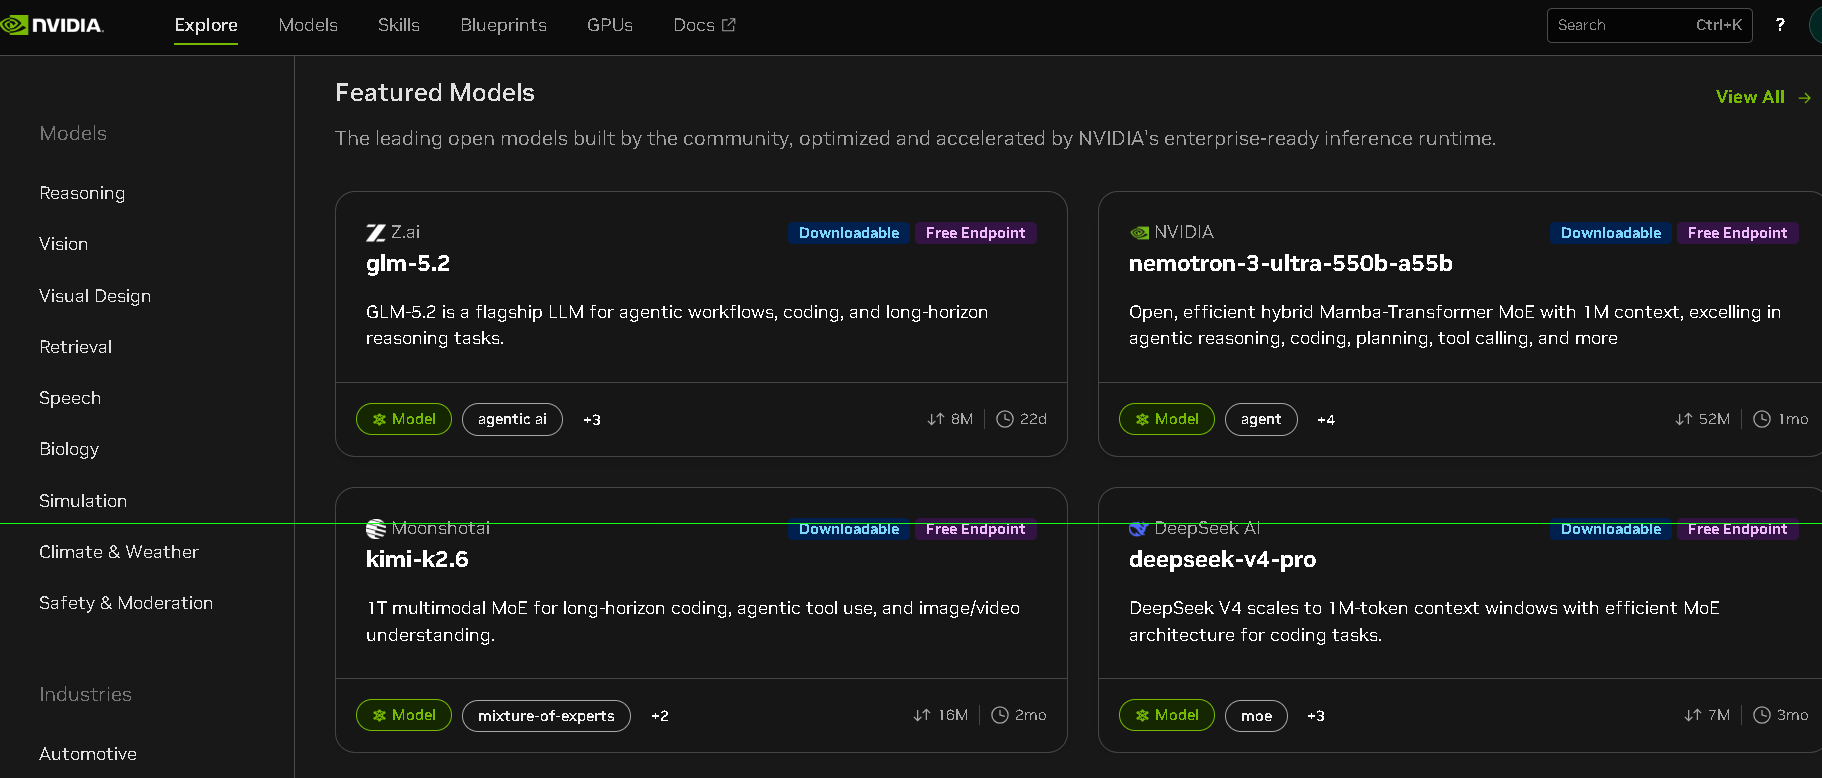
Task: Select Reasoning in the sidebar
Action: click(x=82, y=193)
